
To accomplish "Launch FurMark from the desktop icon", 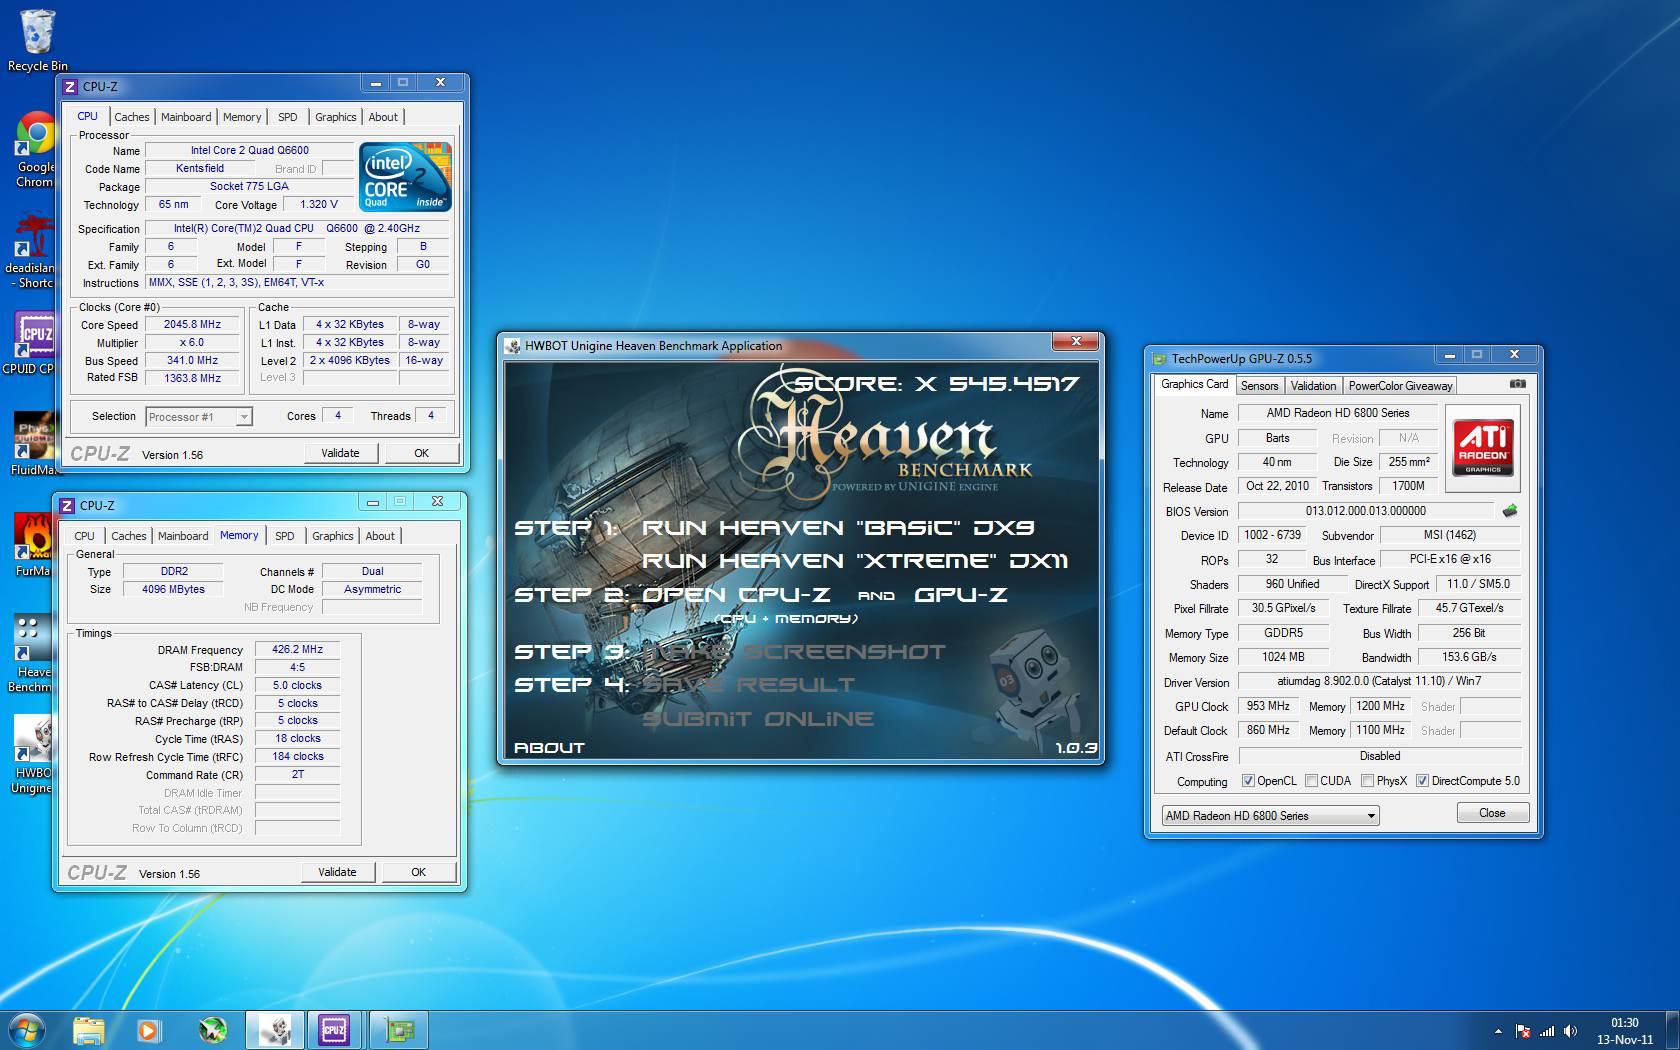I will pos(32,545).
